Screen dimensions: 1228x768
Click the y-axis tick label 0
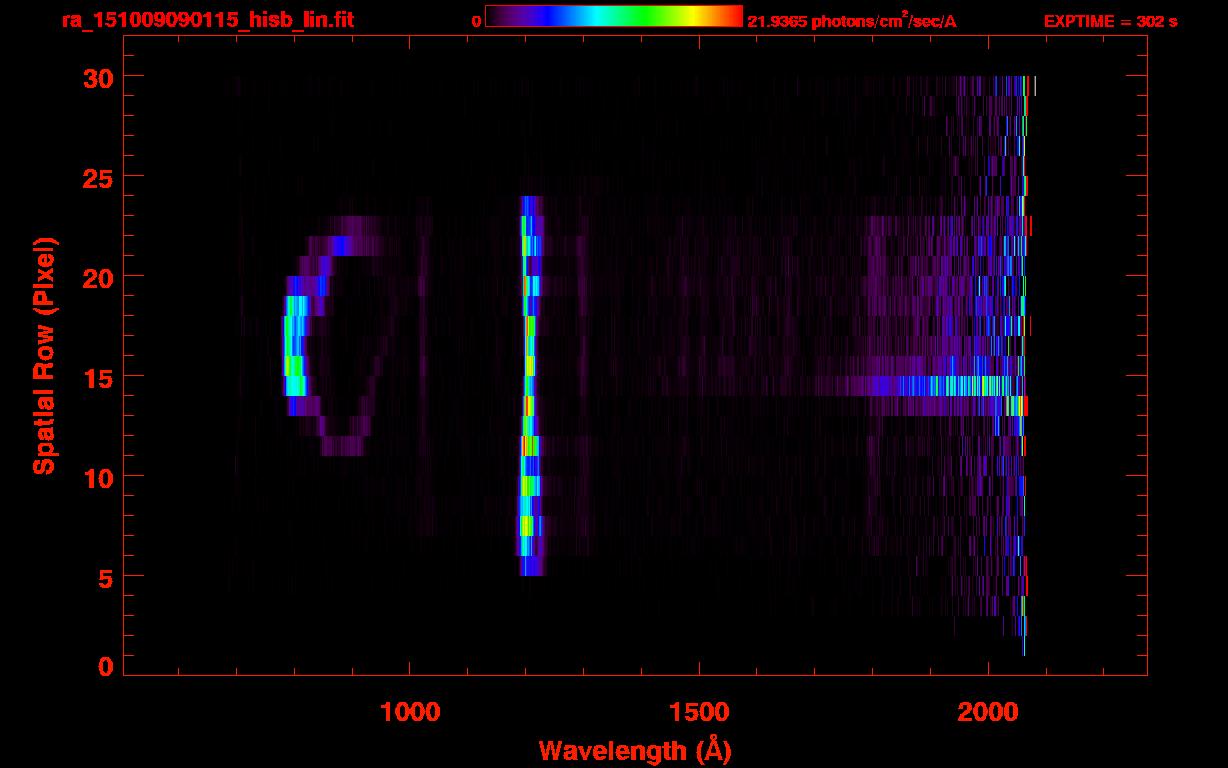coord(105,667)
